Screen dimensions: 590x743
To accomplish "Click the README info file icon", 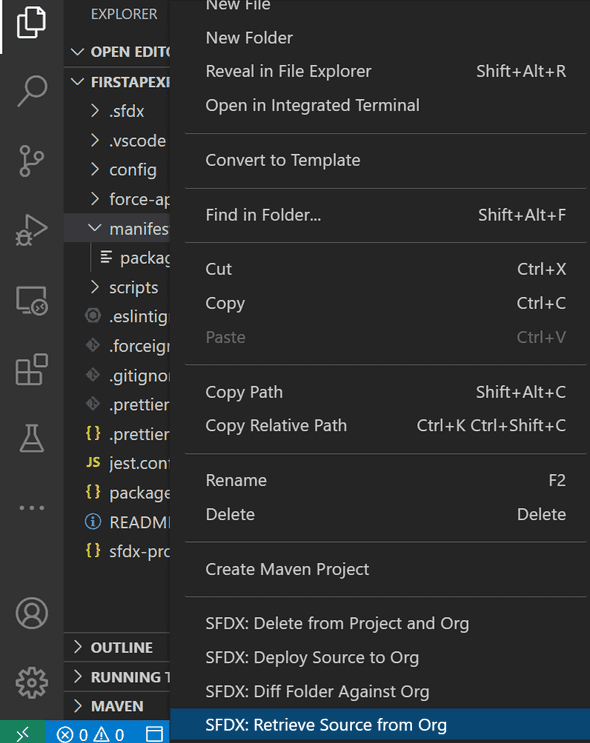I will [x=93, y=522].
